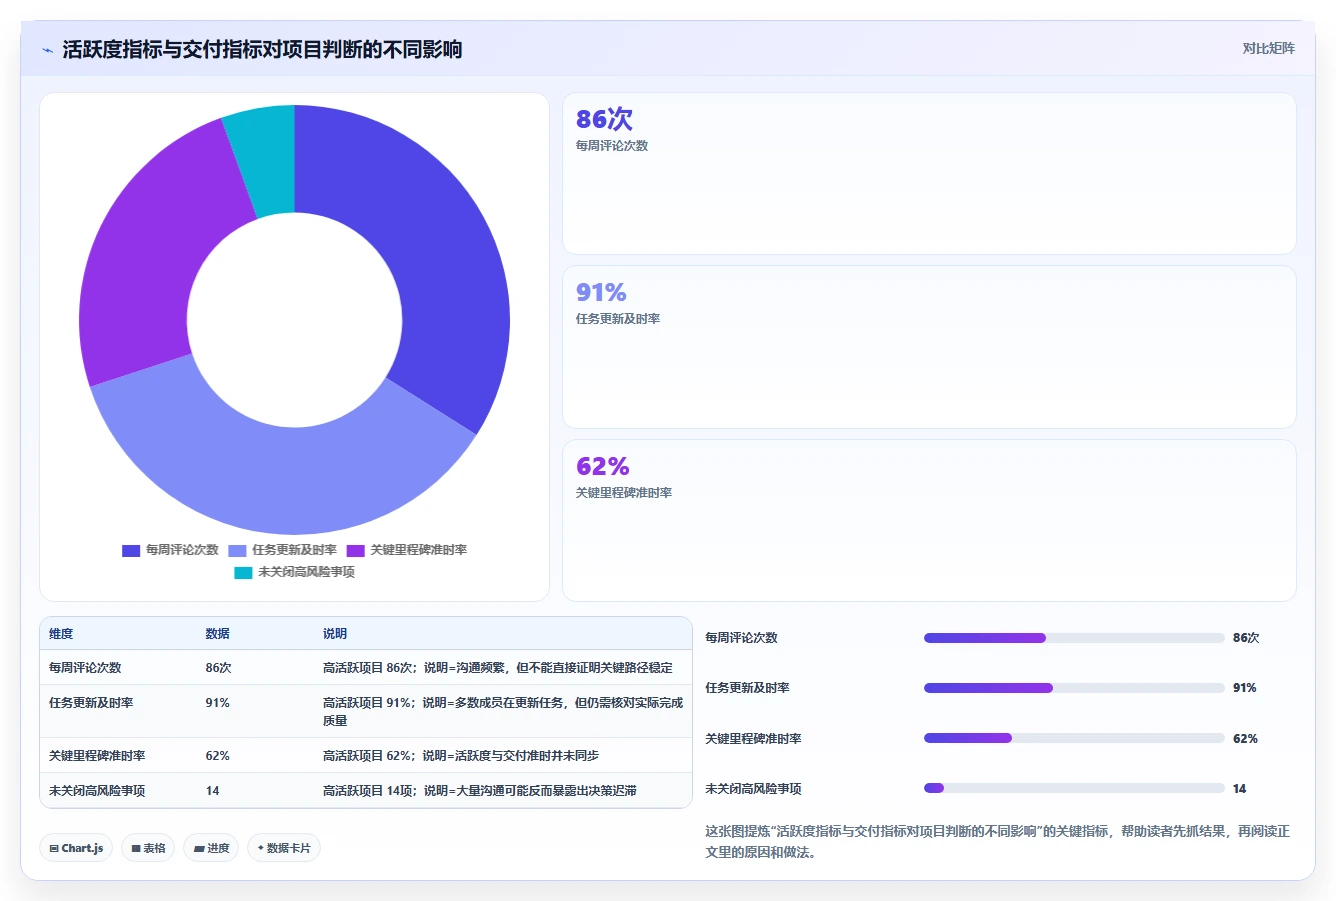Open the 91% data card
This screenshot has height=901, width=1336.
[929, 347]
